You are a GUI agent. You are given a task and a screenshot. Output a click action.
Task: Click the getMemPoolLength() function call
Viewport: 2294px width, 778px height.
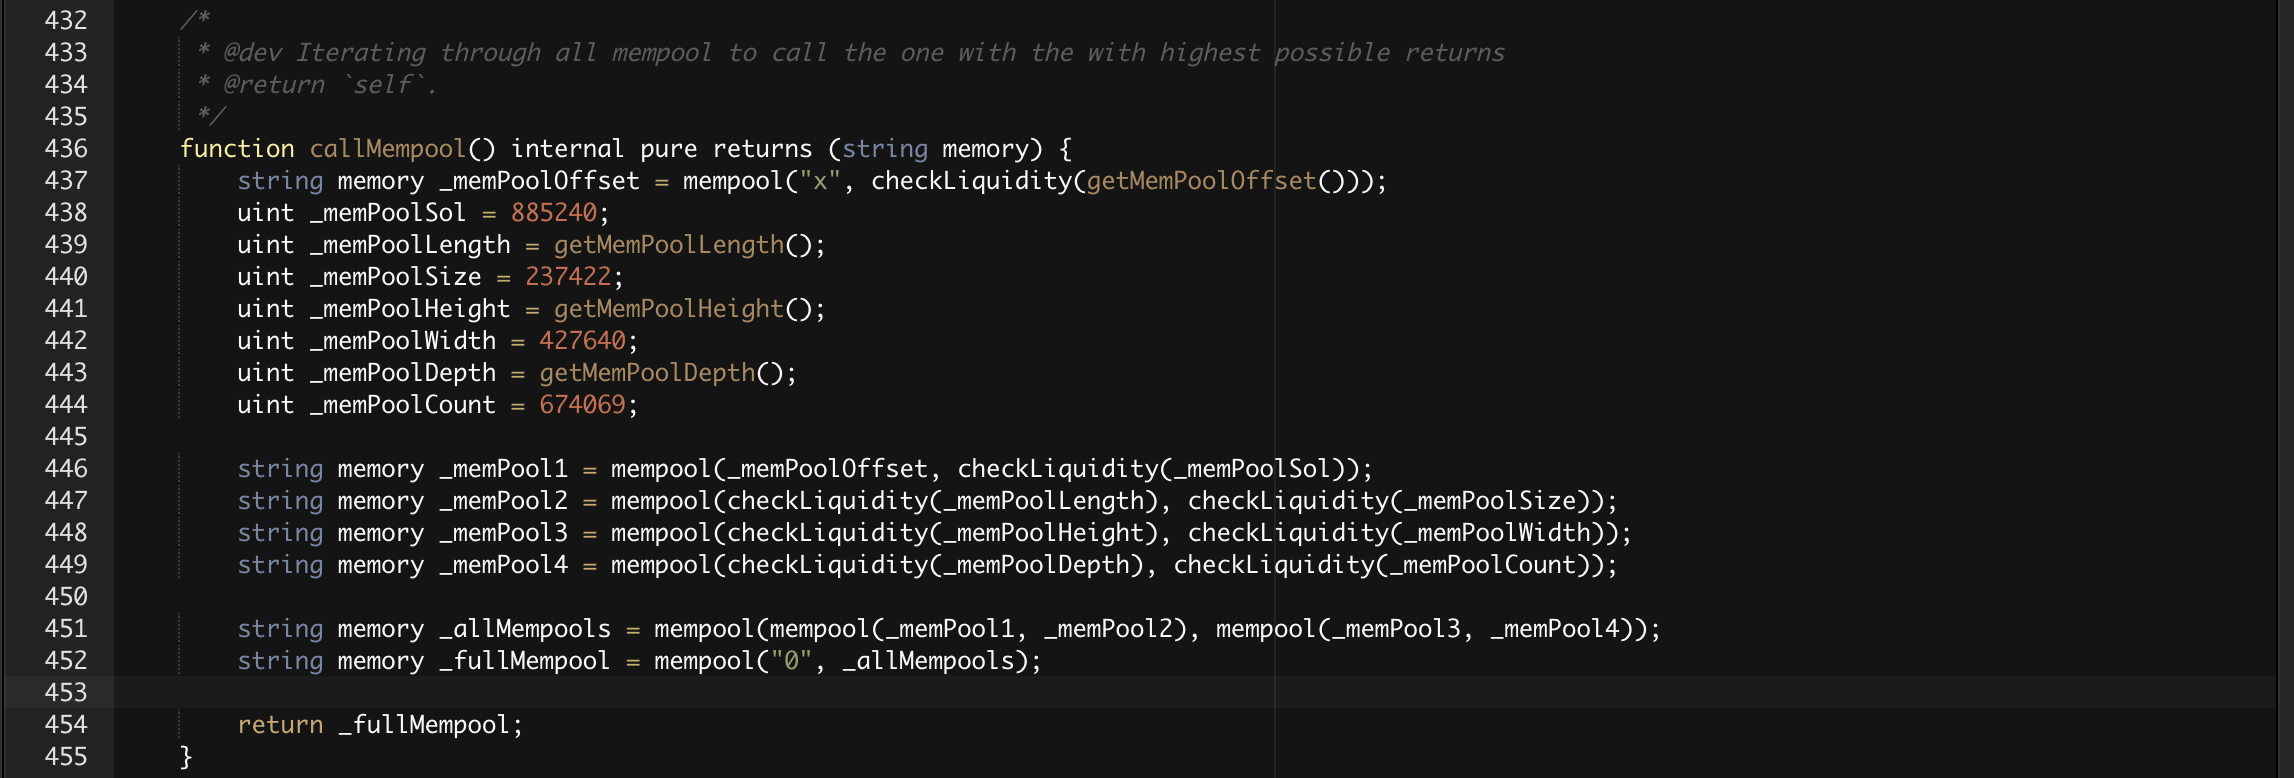tap(688, 245)
